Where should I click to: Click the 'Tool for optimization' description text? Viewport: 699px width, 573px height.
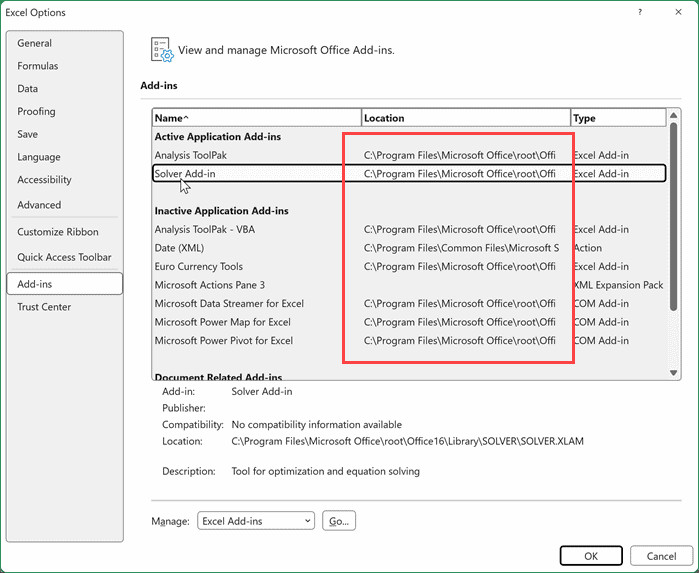[x=325, y=471]
